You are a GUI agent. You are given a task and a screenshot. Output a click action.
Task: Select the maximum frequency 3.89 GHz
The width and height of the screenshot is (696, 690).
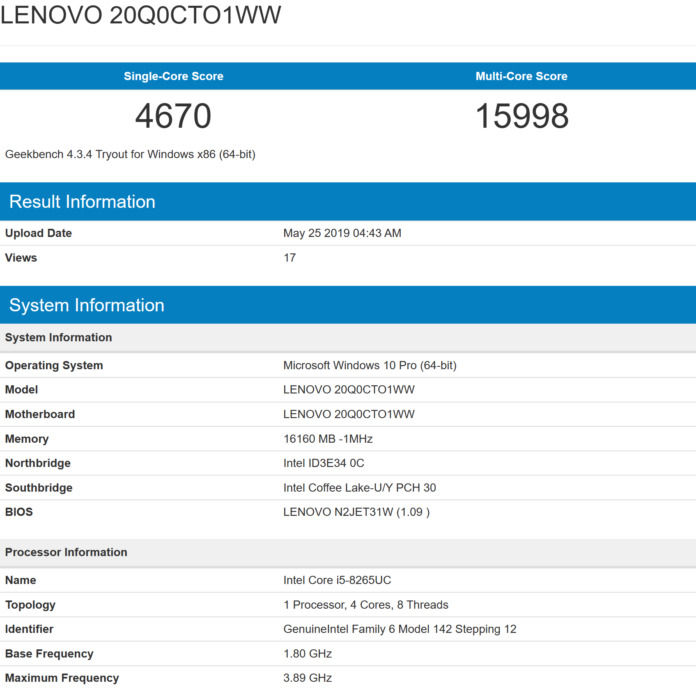(x=308, y=678)
